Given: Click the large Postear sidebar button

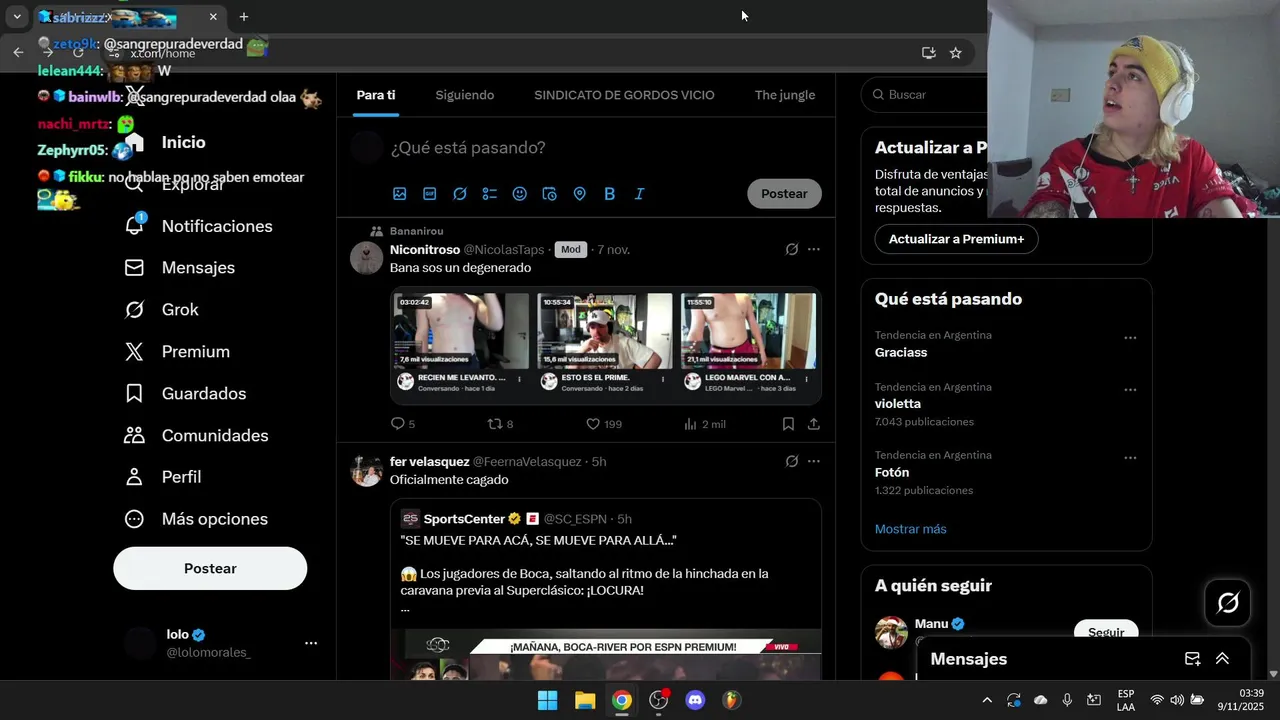Looking at the screenshot, I should [x=210, y=568].
